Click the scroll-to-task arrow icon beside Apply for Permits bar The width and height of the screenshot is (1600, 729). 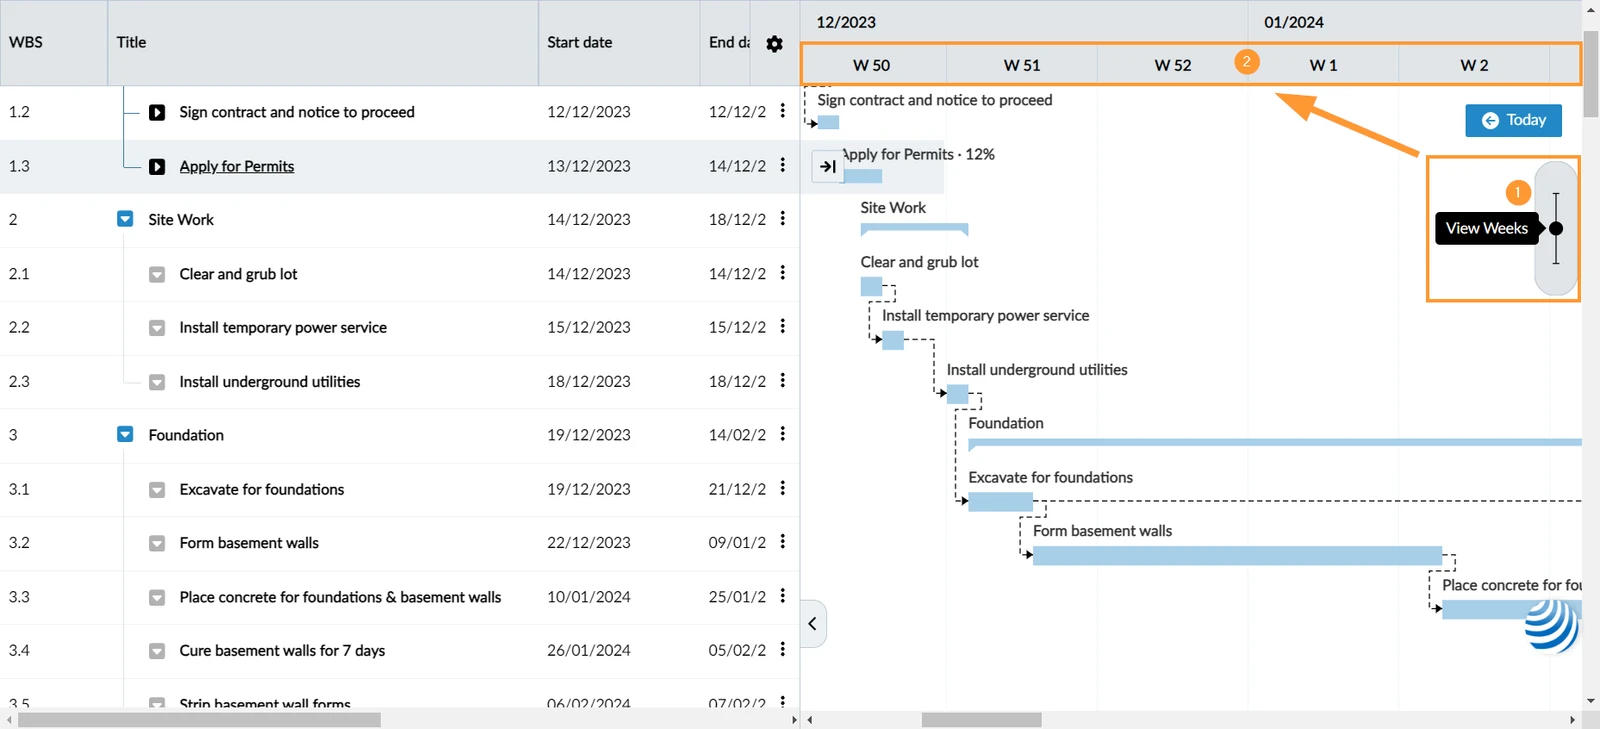[x=828, y=167]
